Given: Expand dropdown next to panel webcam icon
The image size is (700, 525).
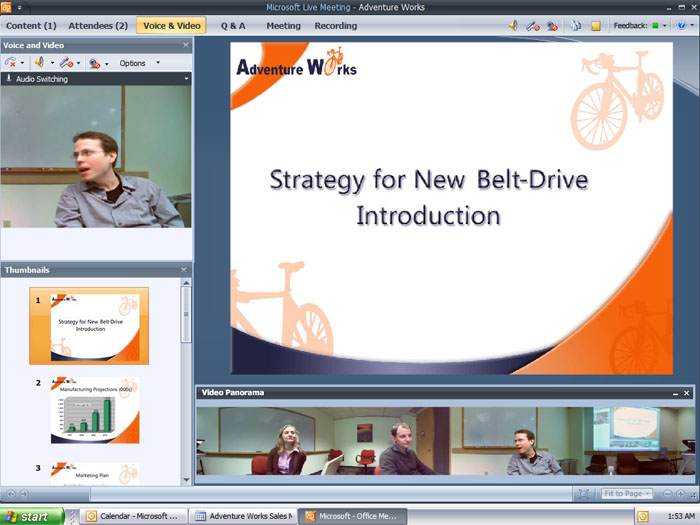Looking at the screenshot, I should (x=106, y=64).
